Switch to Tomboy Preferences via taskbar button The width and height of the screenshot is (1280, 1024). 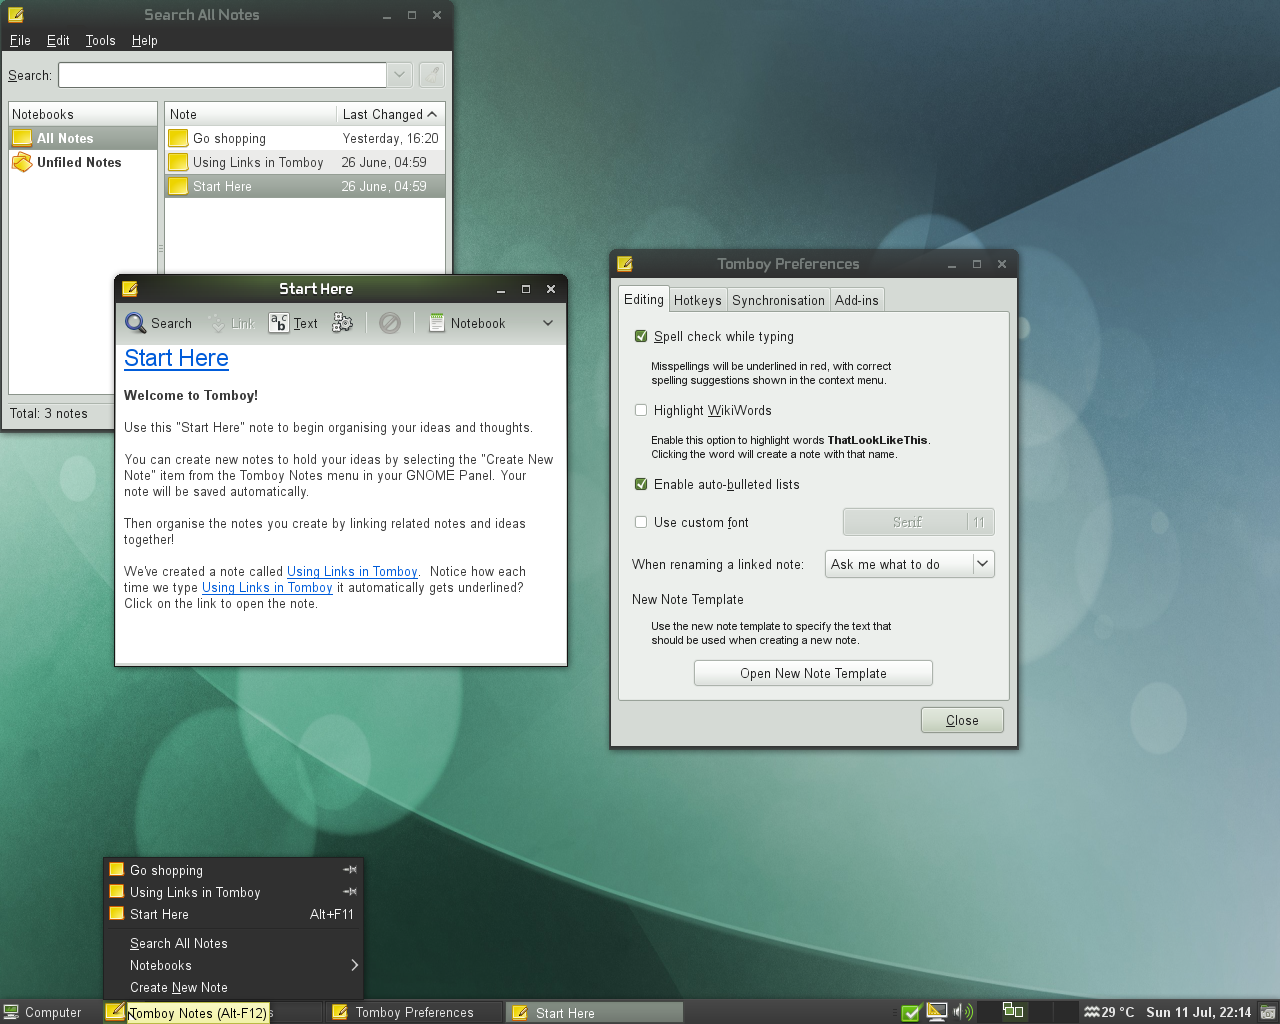(414, 1012)
